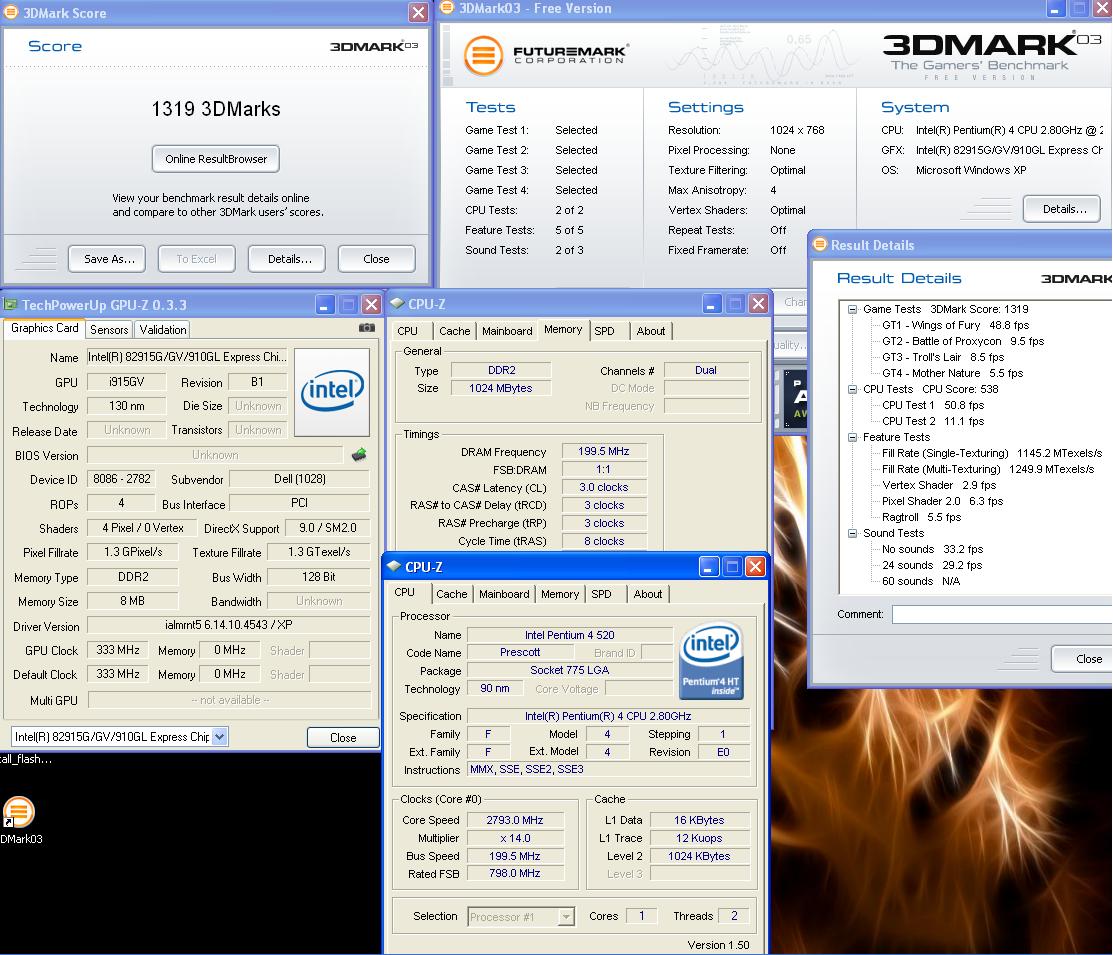The image size is (1113, 955).
Task: Open the Memory tab in front CPU-Z
Action: coord(560,594)
